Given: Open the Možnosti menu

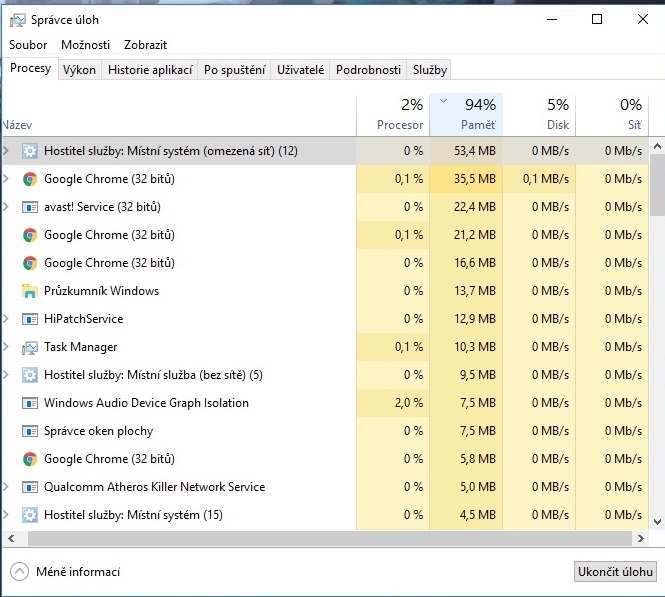Looking at the screenshot, I should (x=85, y=45).
